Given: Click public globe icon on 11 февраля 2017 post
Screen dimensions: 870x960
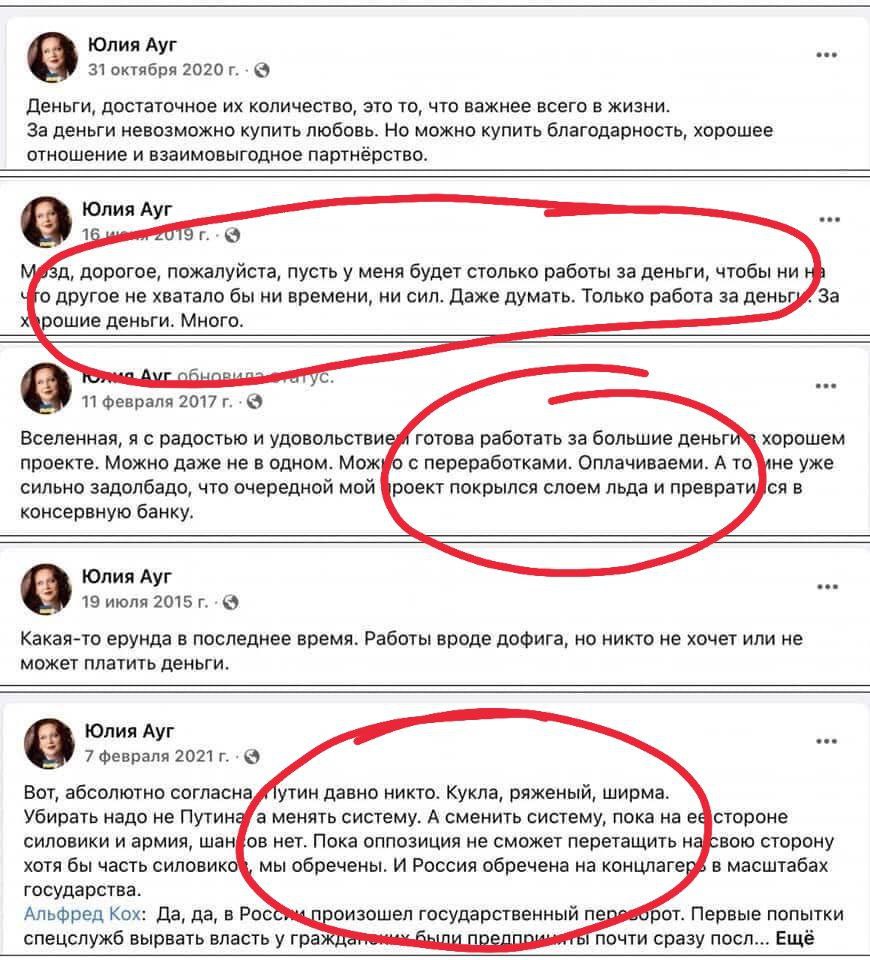Looking at the screenshot, I should pyautogui.click(x=254, y=402).
